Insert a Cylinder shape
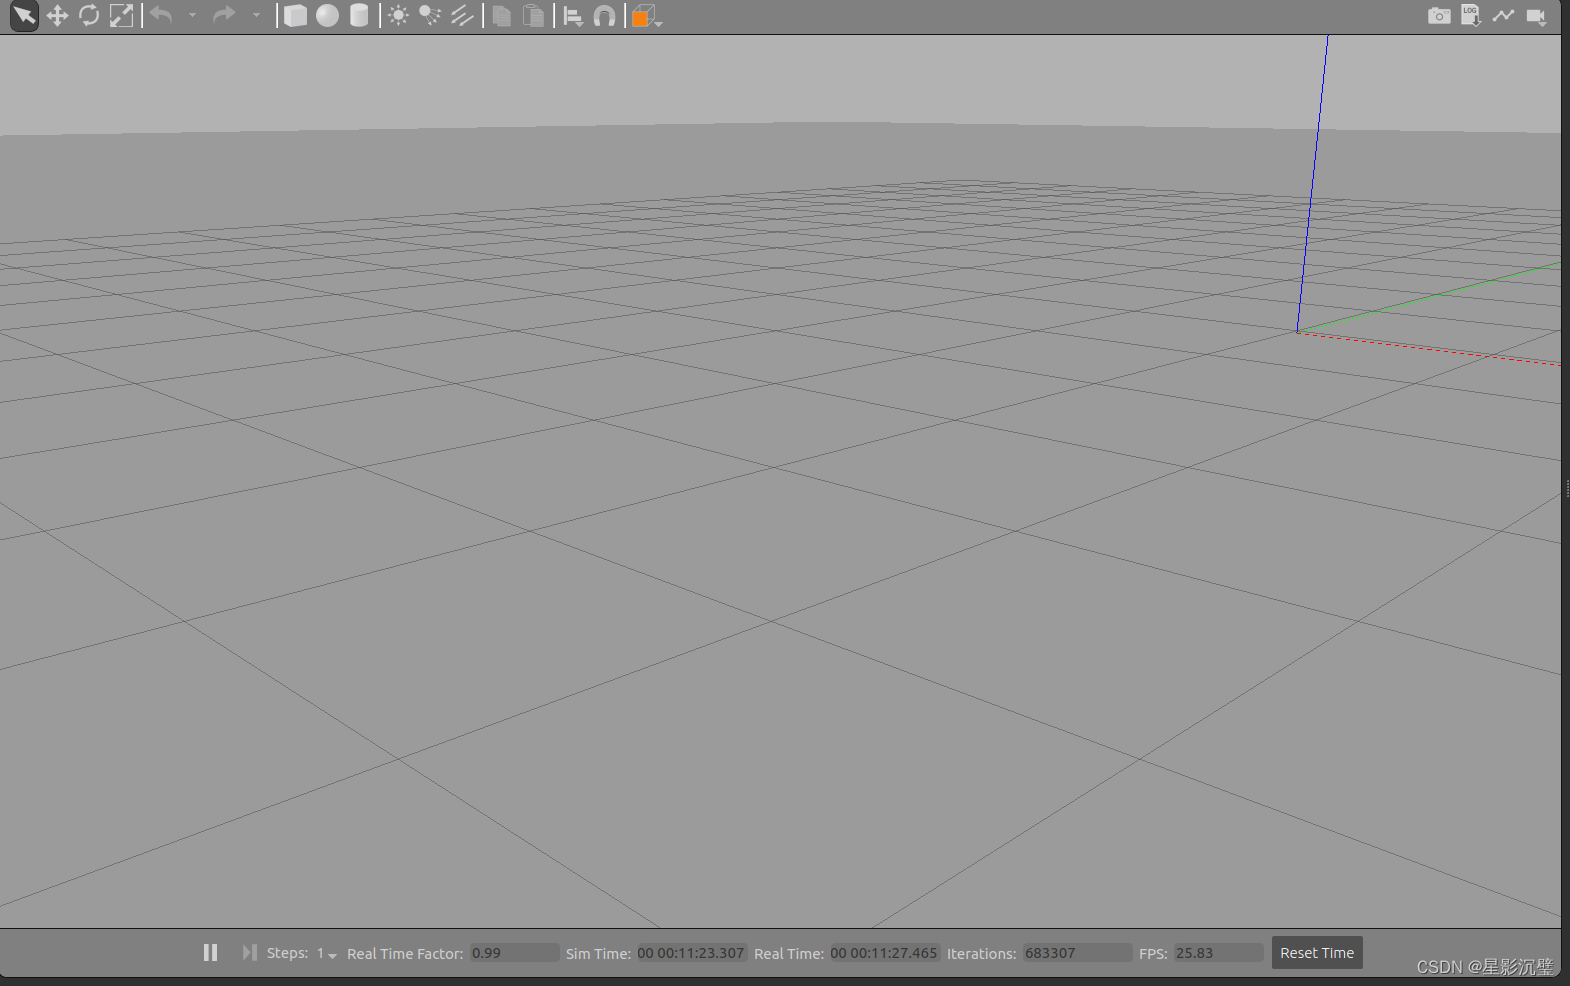The height and width of the screenshot is (986, 1570). click(x=359, y=16)
